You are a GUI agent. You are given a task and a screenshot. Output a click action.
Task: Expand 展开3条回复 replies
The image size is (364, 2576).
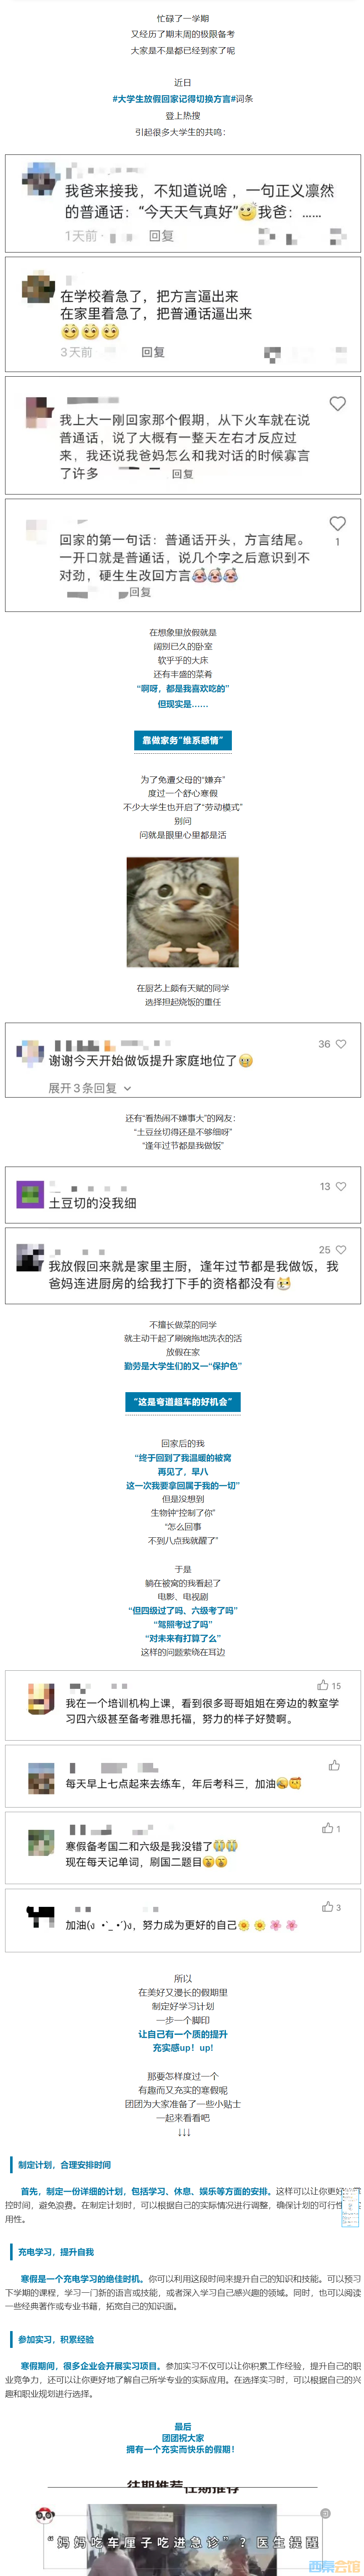coord(83,1088)
